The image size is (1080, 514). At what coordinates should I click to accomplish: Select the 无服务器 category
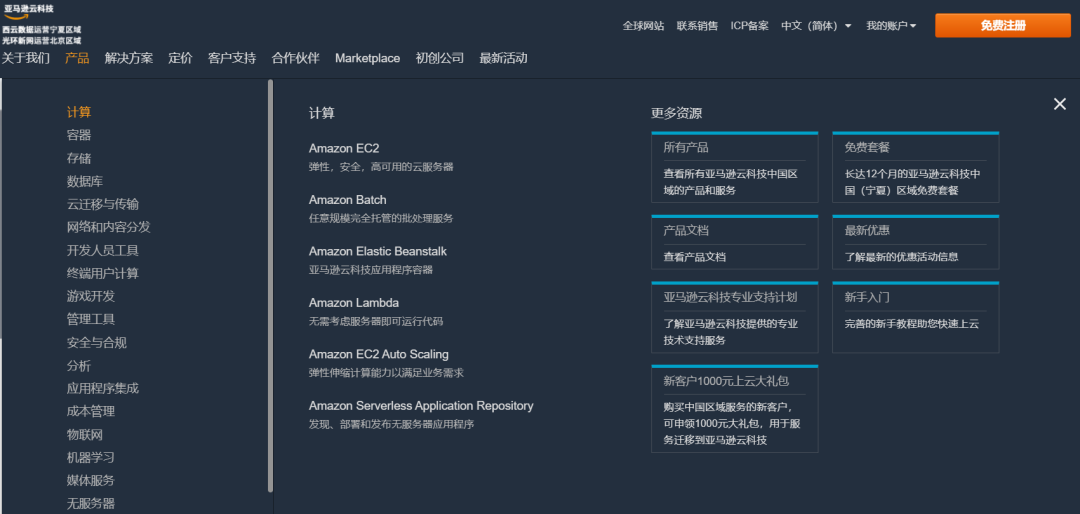[x=91, y=504]
